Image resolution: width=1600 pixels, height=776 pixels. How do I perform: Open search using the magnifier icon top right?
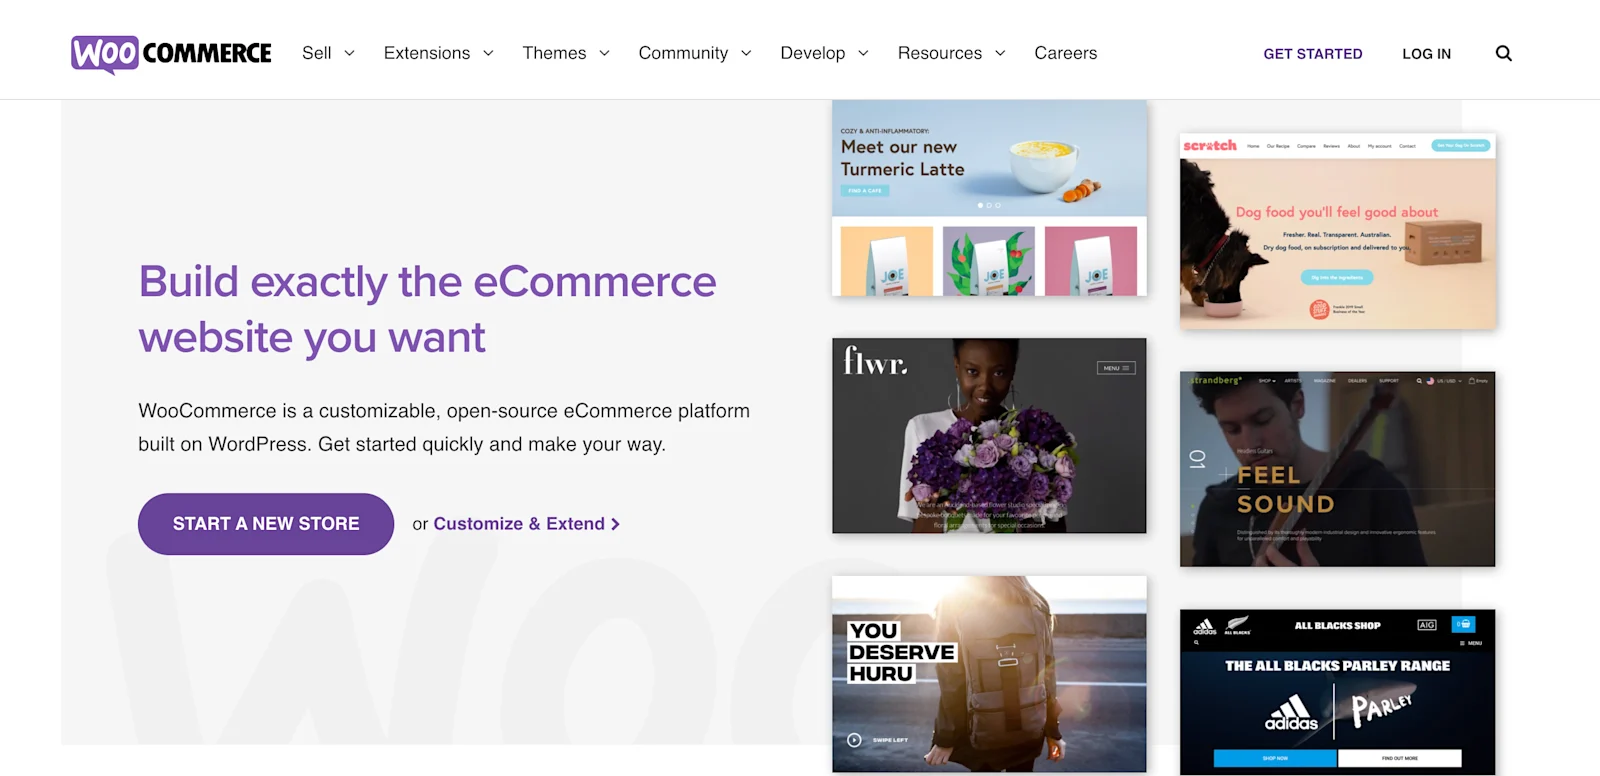(1504, 53)
